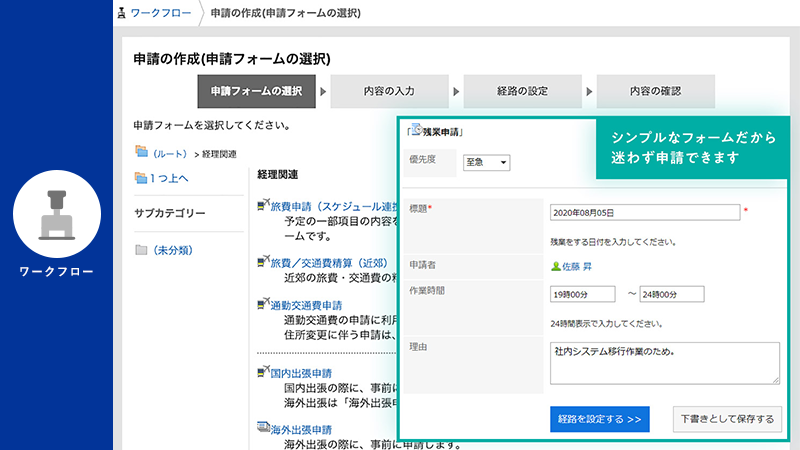Screen dimensions: 800x450
Task: Click the (未分類) folder icon
Action: (x=141, y=249)
